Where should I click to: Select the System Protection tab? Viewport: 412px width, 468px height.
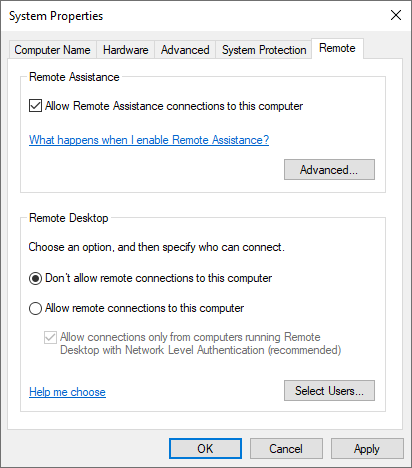(x=264, y=50)
